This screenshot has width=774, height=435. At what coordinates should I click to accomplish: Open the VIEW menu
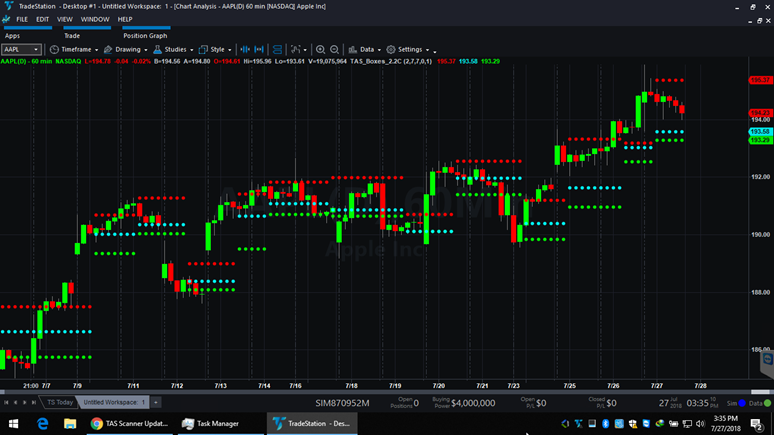pyautogui.click(x=65, y=19)
